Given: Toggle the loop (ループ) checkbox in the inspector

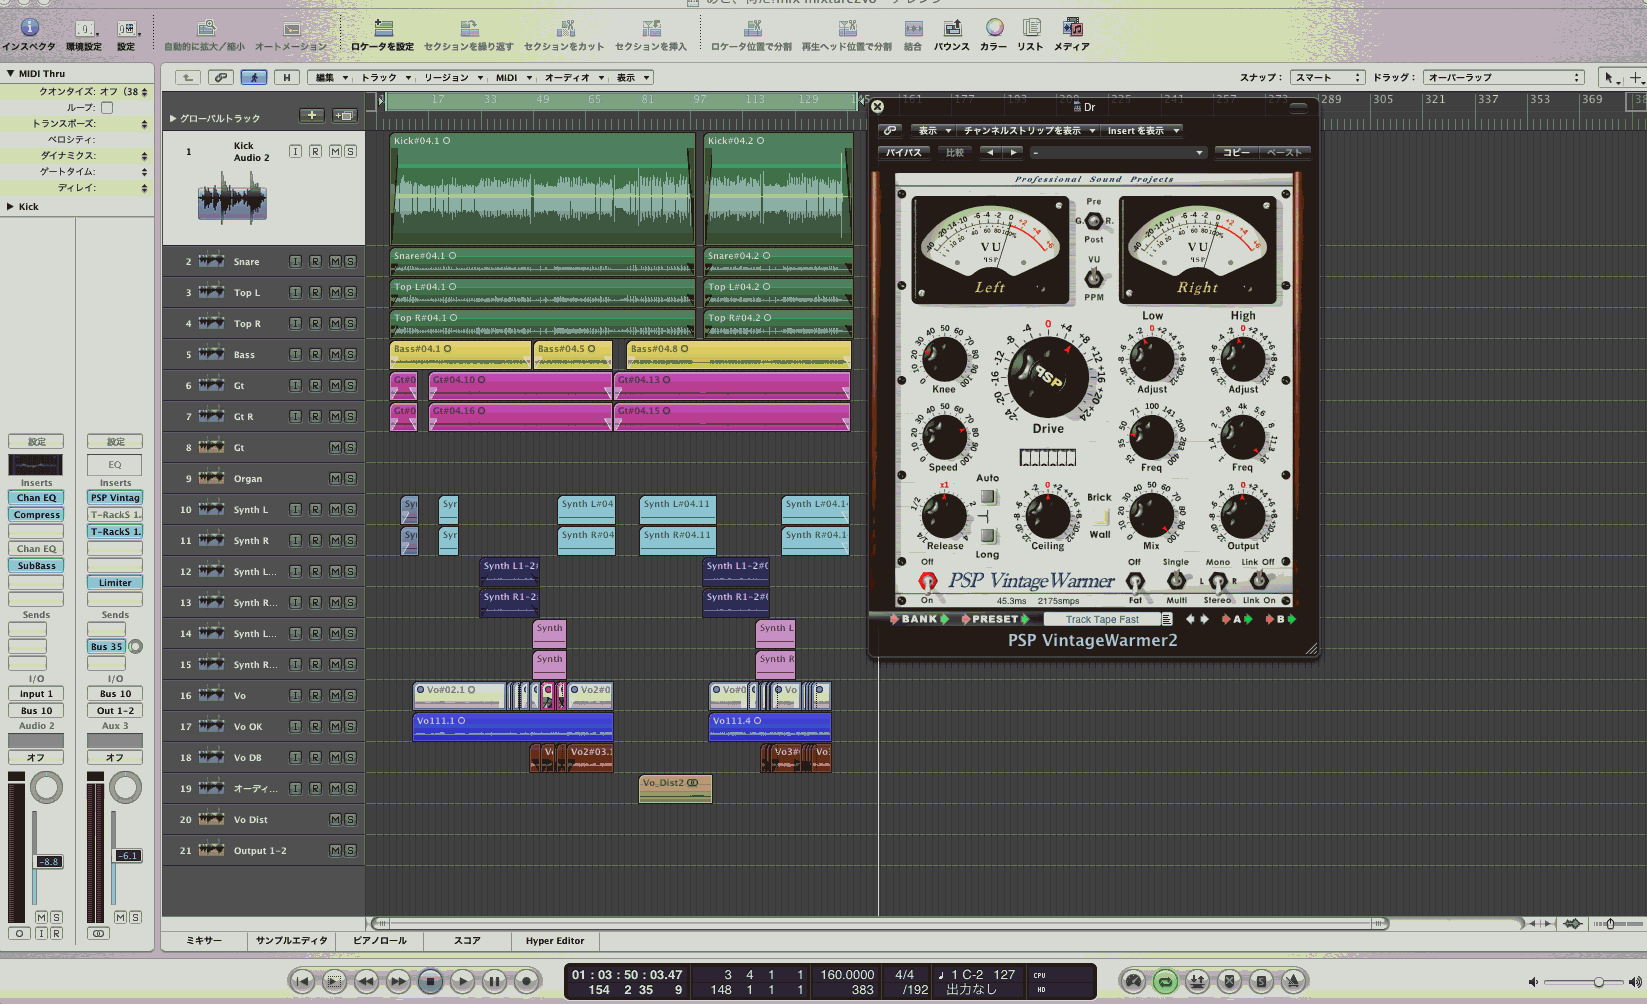Looking at the screenshot, I should pos(107,107).
